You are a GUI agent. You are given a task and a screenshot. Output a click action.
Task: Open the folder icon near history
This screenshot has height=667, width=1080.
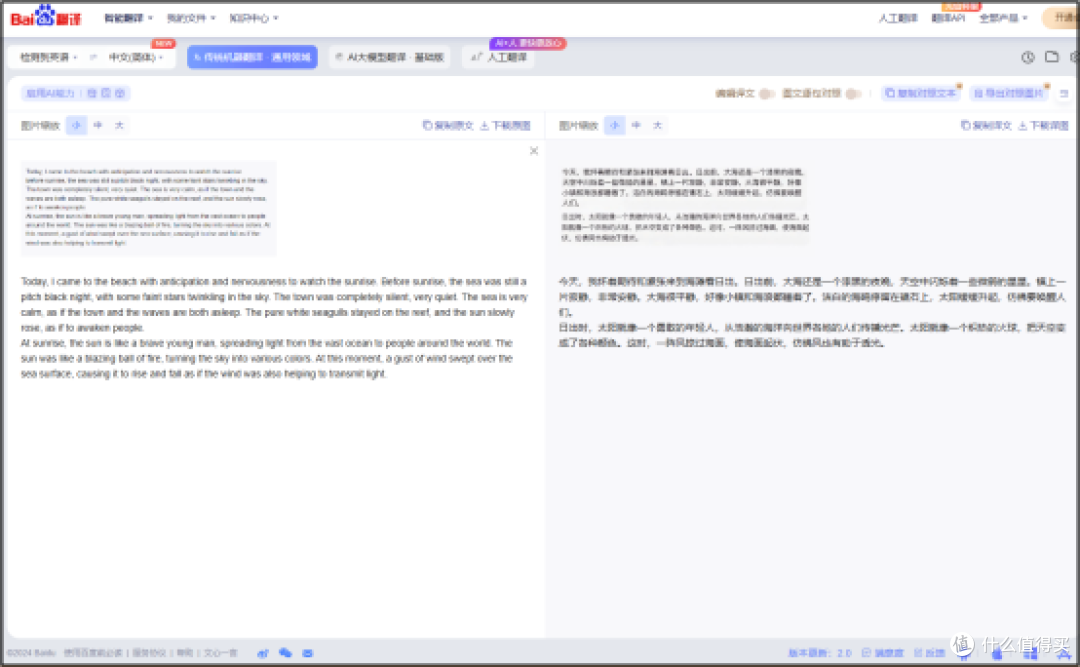coord(1051,57)
